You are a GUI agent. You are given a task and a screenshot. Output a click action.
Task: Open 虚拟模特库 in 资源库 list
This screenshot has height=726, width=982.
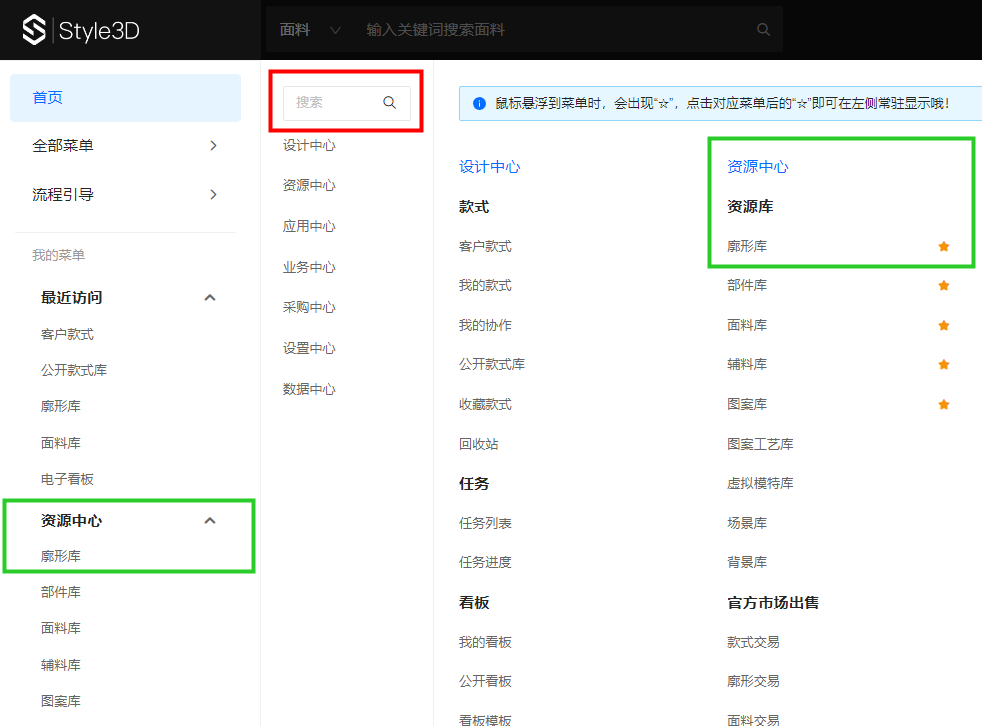(760, 483)
